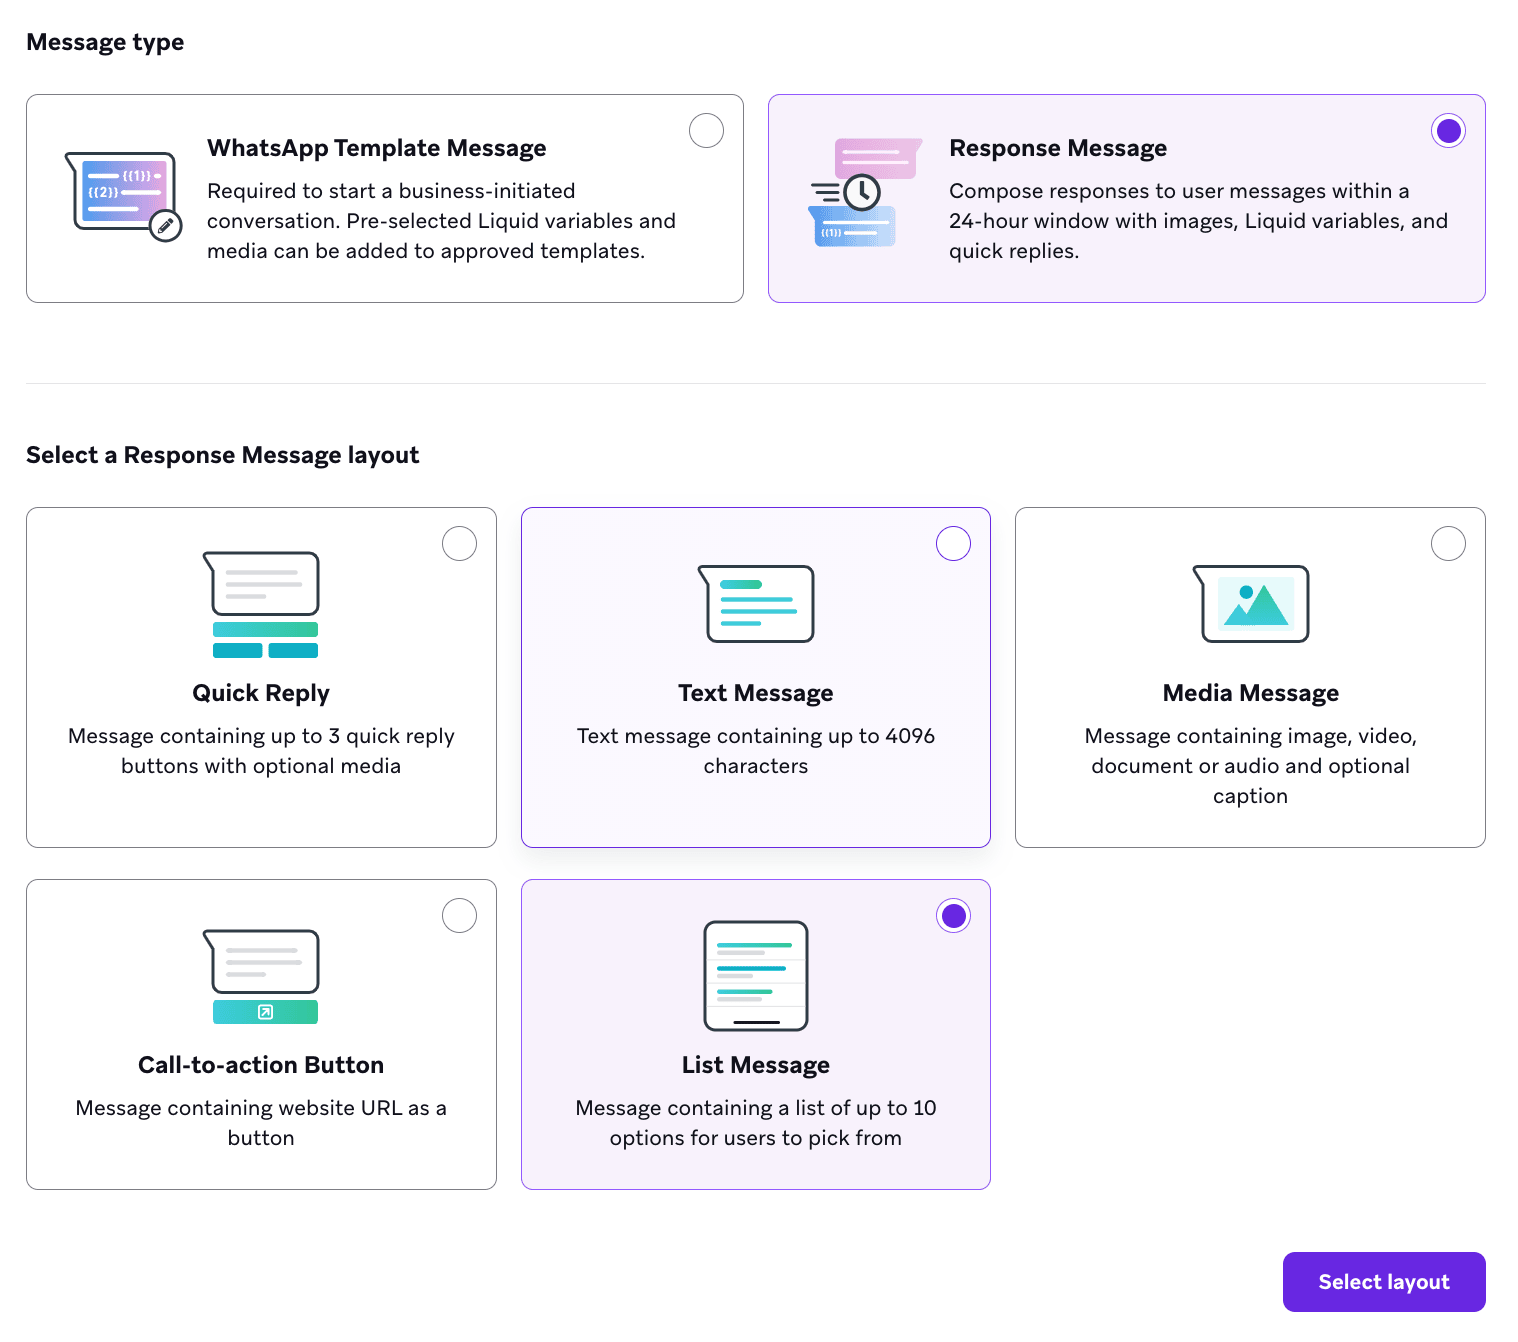
Task: Select the WhatsApp Template Message radio button
Action: 706,131
